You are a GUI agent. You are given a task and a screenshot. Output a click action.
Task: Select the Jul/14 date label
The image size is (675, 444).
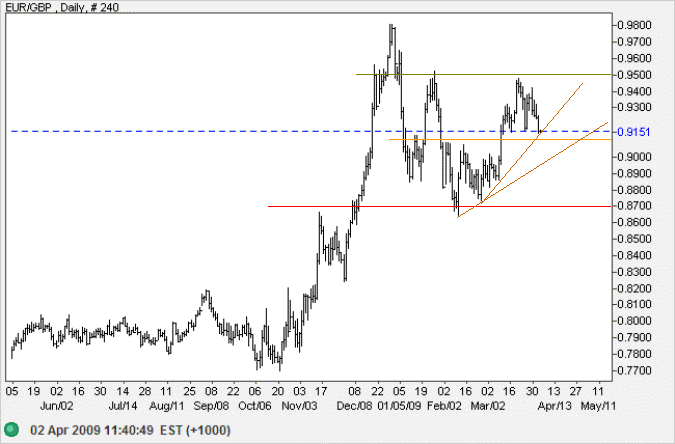click(123, 406)
